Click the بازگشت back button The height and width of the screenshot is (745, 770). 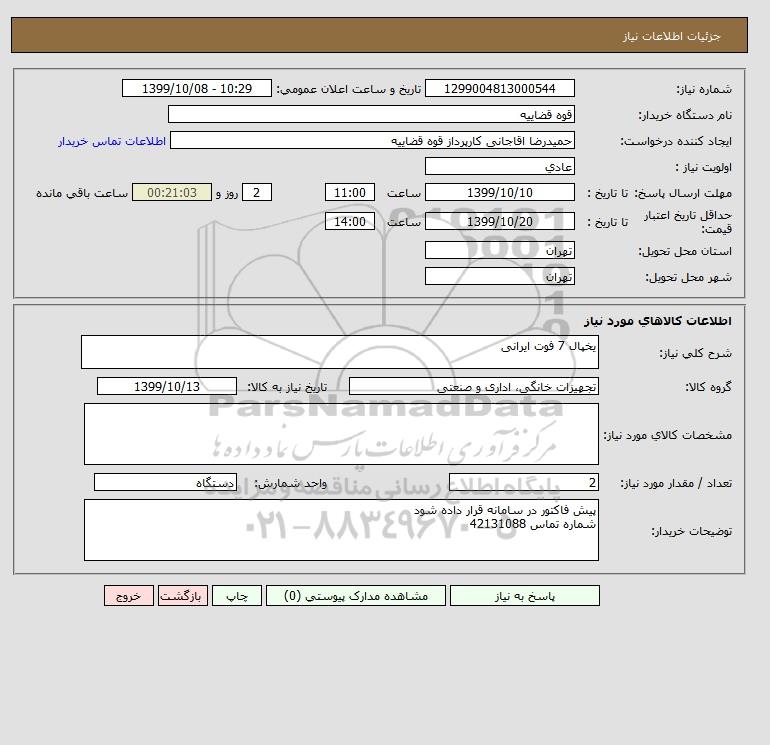(x=183, y=595)
